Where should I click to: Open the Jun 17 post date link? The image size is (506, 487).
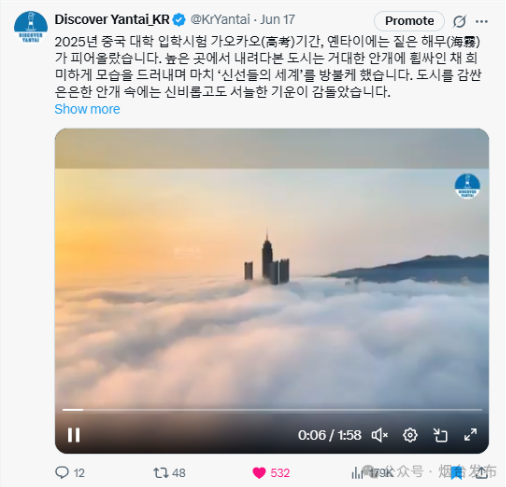[x=277, y=20]
